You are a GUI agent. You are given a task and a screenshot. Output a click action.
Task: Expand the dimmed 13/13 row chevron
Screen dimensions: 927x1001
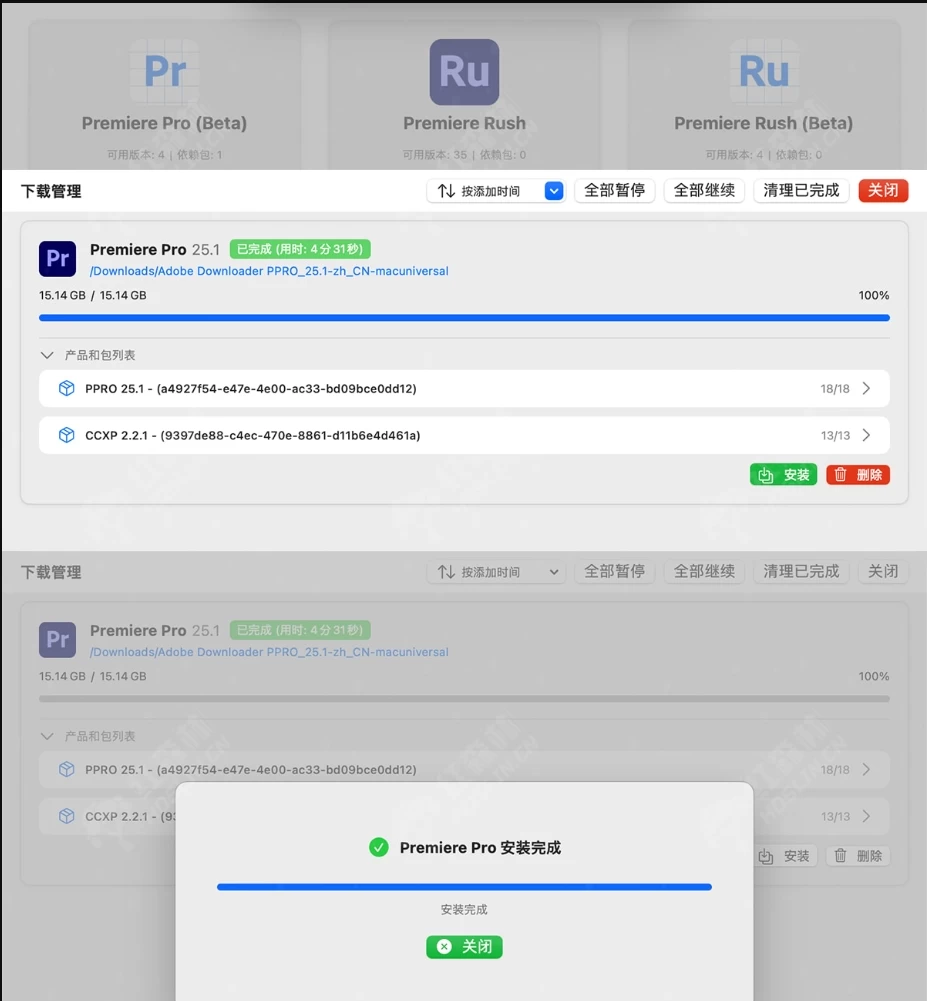(x=866, y=816)
